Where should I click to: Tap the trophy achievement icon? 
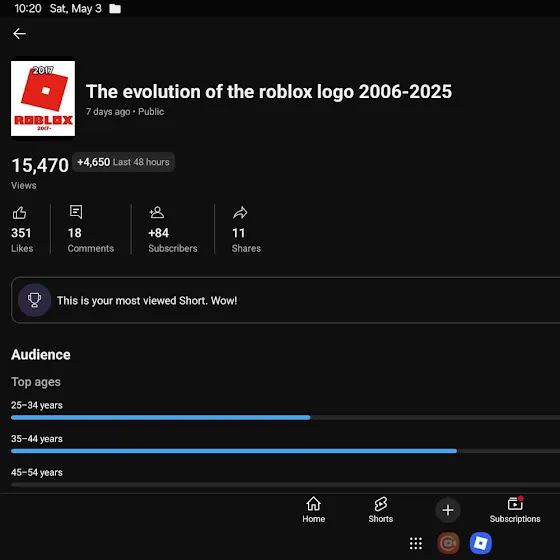tap(34, 300)
